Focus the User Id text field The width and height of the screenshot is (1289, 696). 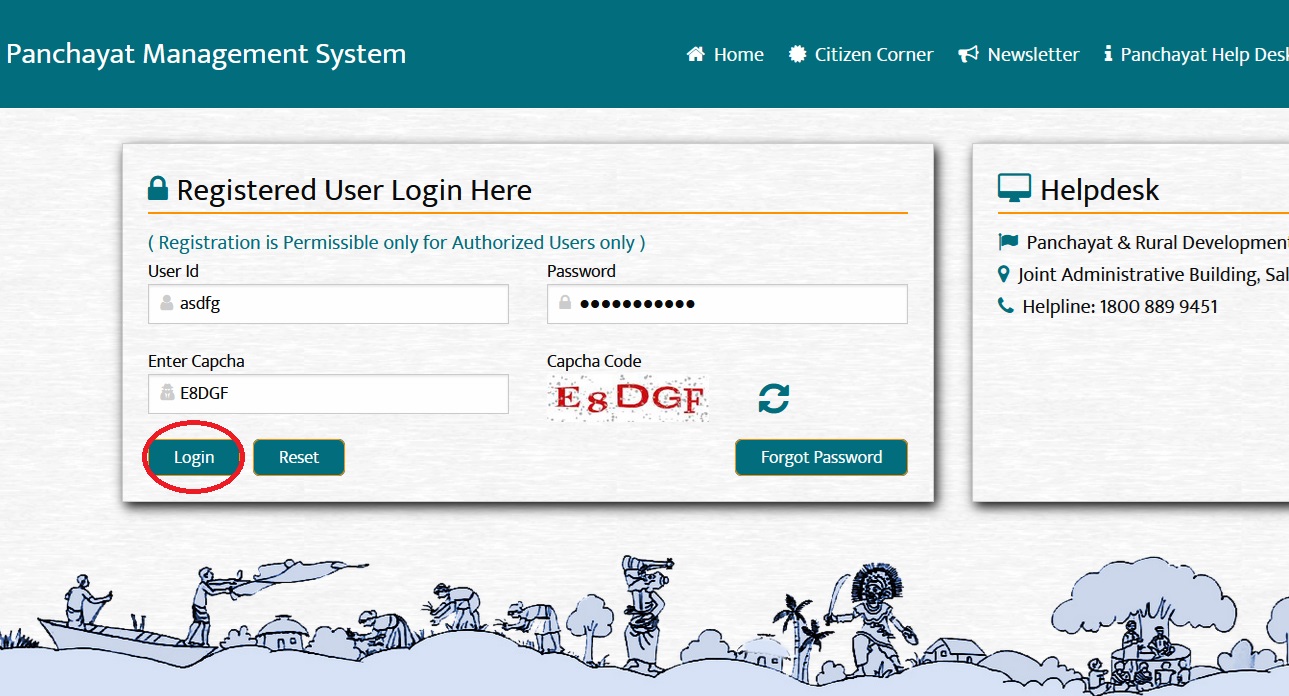pyautogui.click(x=340, y=304)
